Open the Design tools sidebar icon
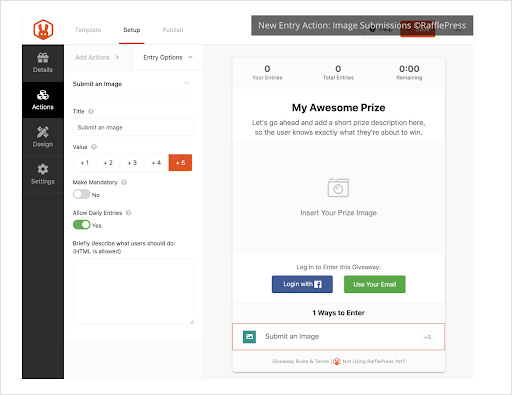 (43, 132)
